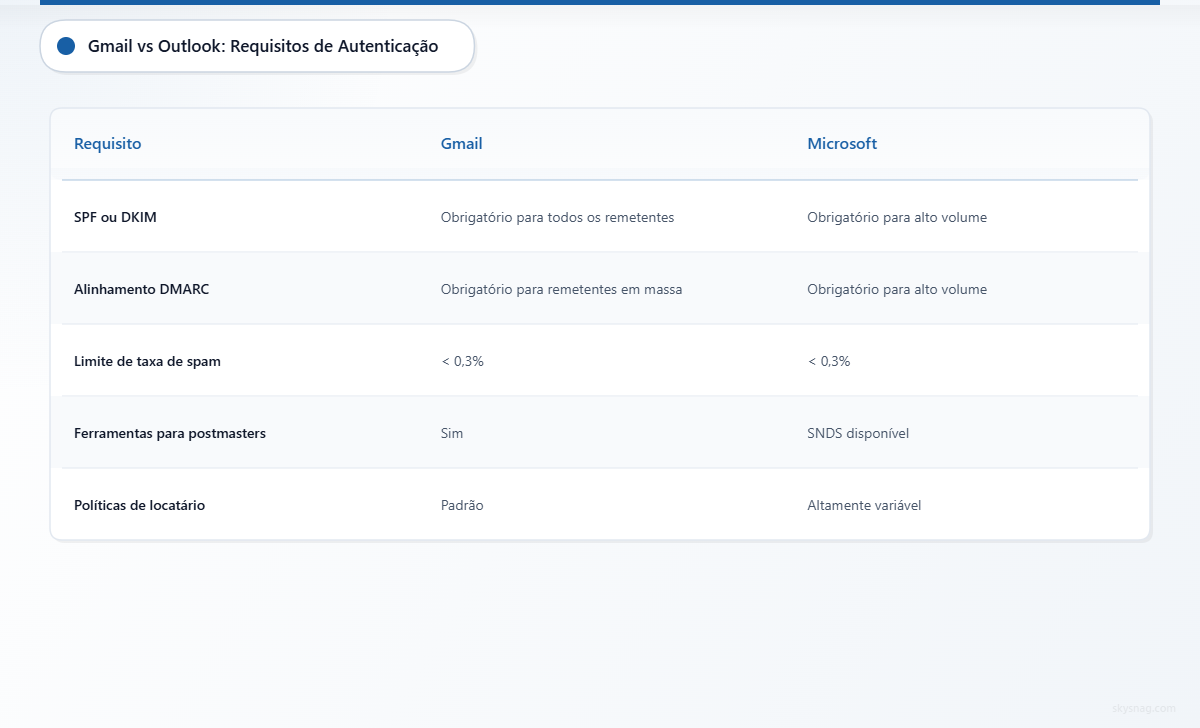This screenshot has width=1200, height=728.
Task: Select the 'Requisito' column header
Action: click(x=108, y=144)
